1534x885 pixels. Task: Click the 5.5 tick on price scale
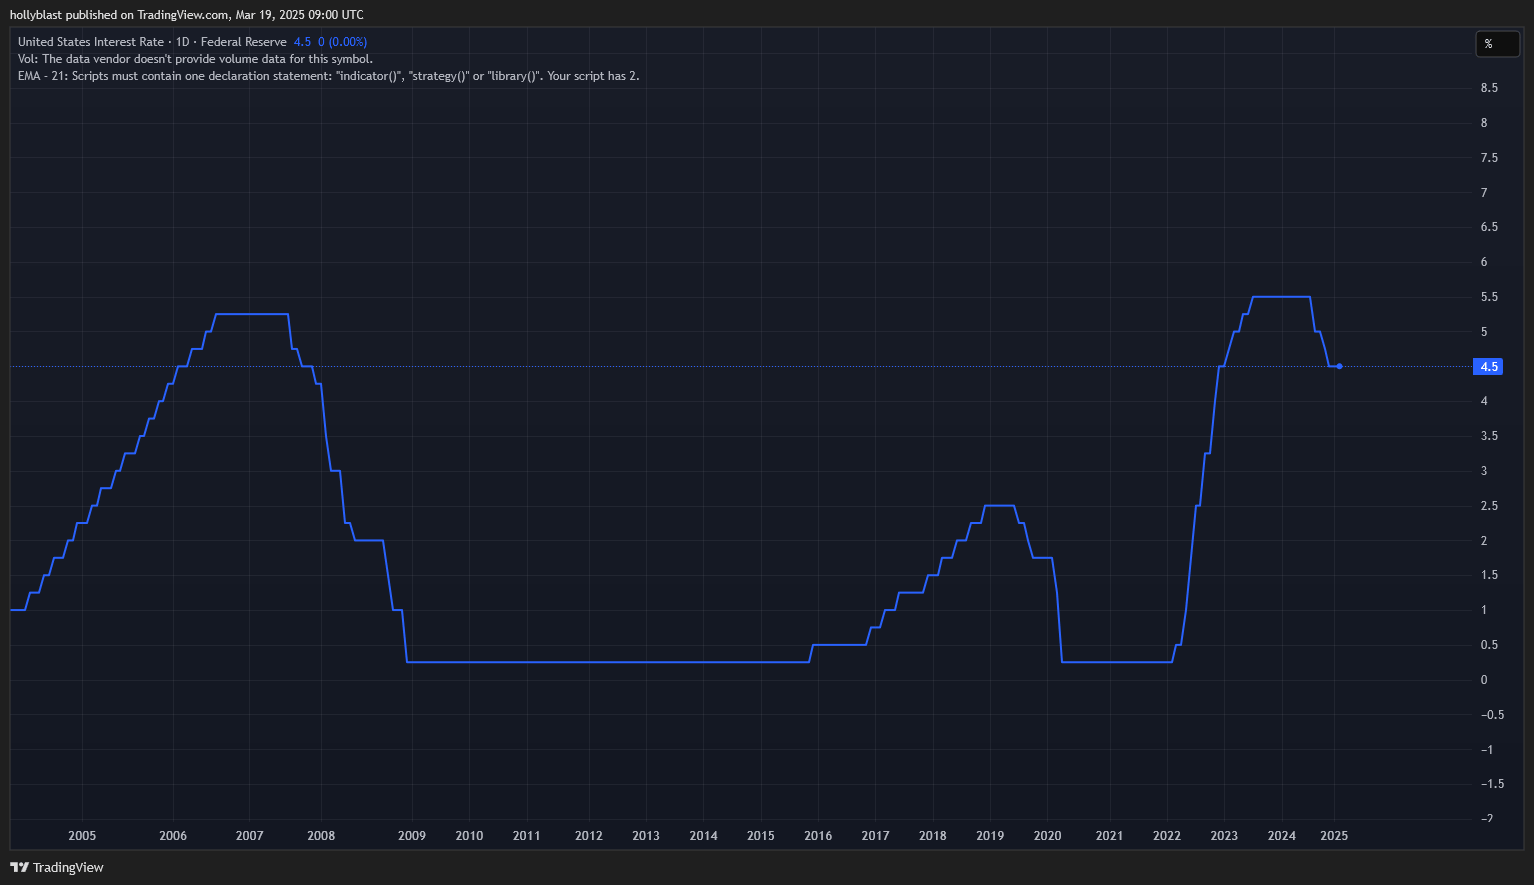[x=1489, y=297]
